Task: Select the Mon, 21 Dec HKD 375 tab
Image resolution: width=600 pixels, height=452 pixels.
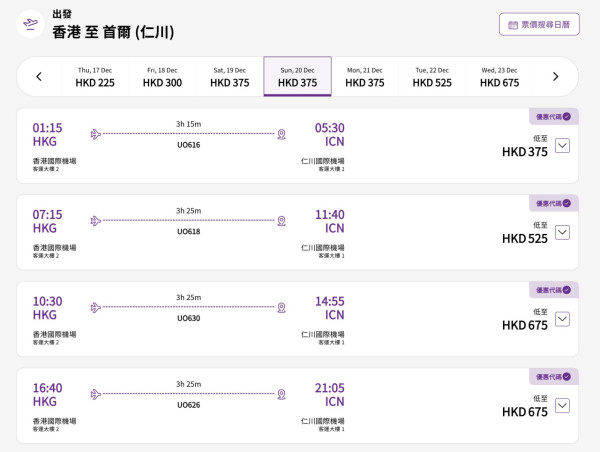Action: pos(365,77)
